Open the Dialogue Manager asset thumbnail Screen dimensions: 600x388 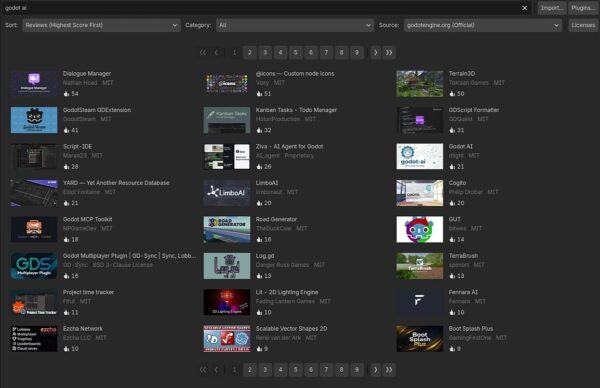click(34, 84)
